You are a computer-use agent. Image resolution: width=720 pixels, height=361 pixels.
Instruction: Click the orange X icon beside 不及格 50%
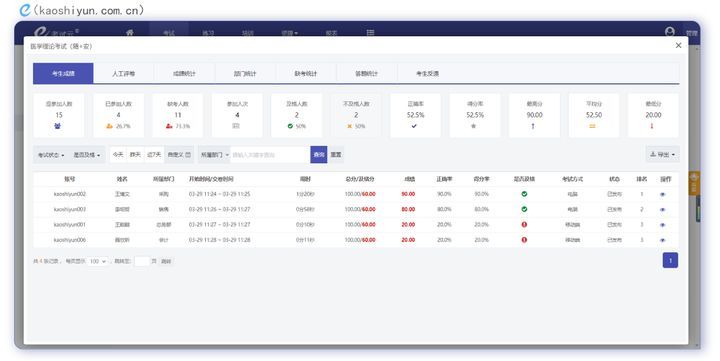[349, 126]
